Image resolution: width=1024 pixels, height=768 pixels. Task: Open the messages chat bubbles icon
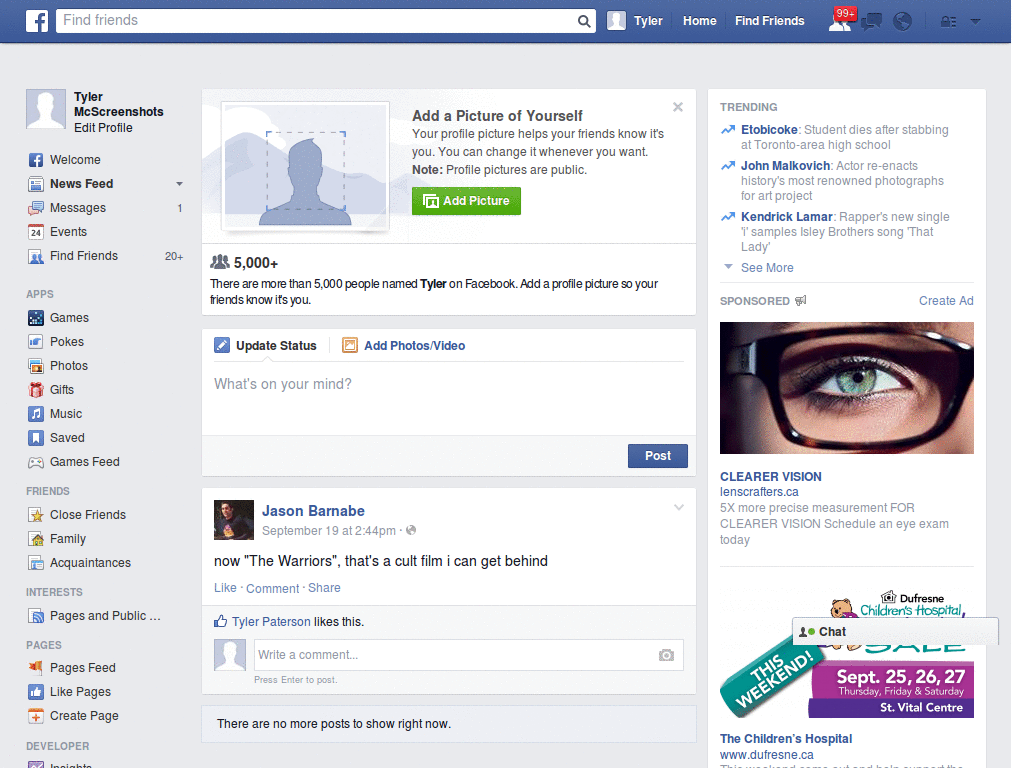pos(871,22)
